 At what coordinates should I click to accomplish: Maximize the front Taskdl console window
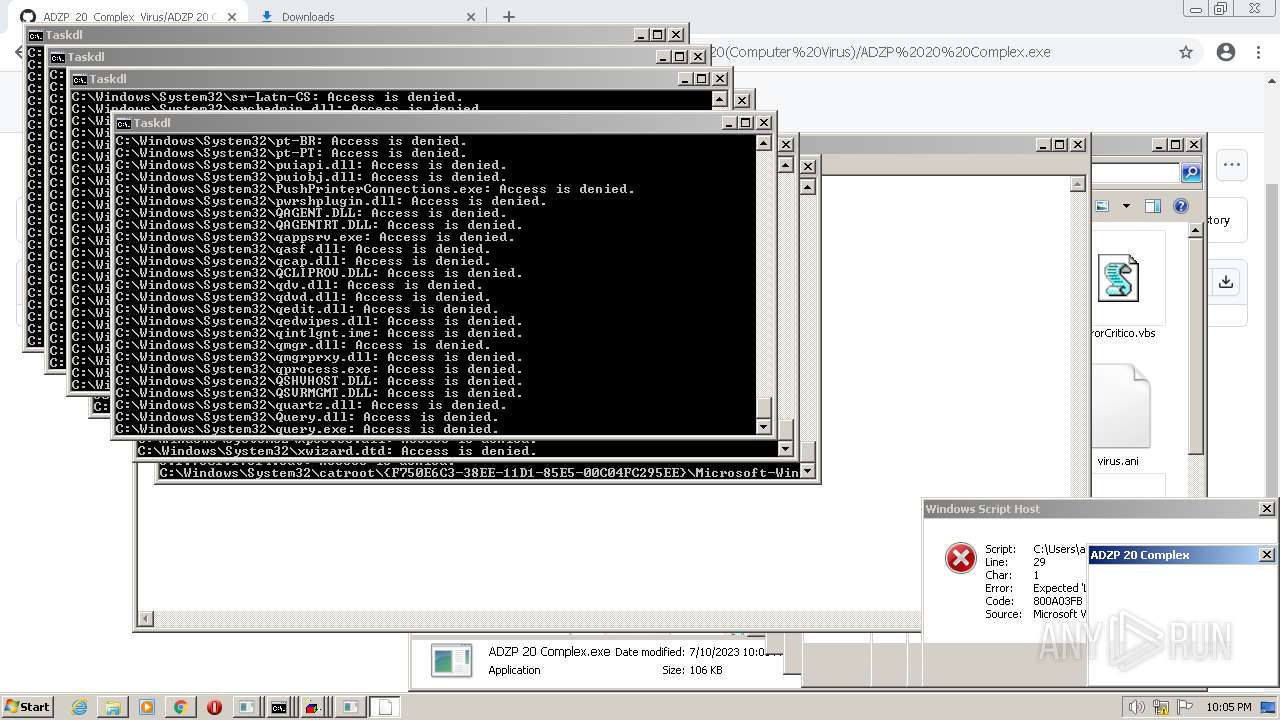747,123
